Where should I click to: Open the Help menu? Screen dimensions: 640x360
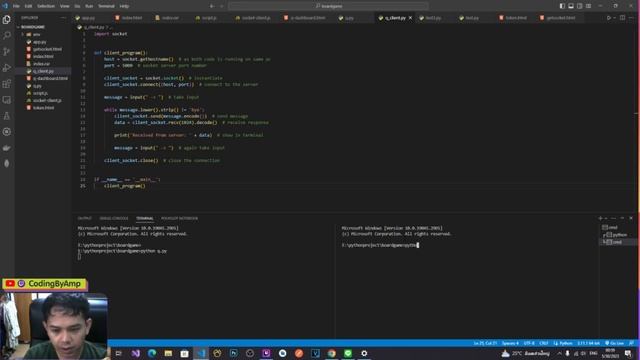124,6
